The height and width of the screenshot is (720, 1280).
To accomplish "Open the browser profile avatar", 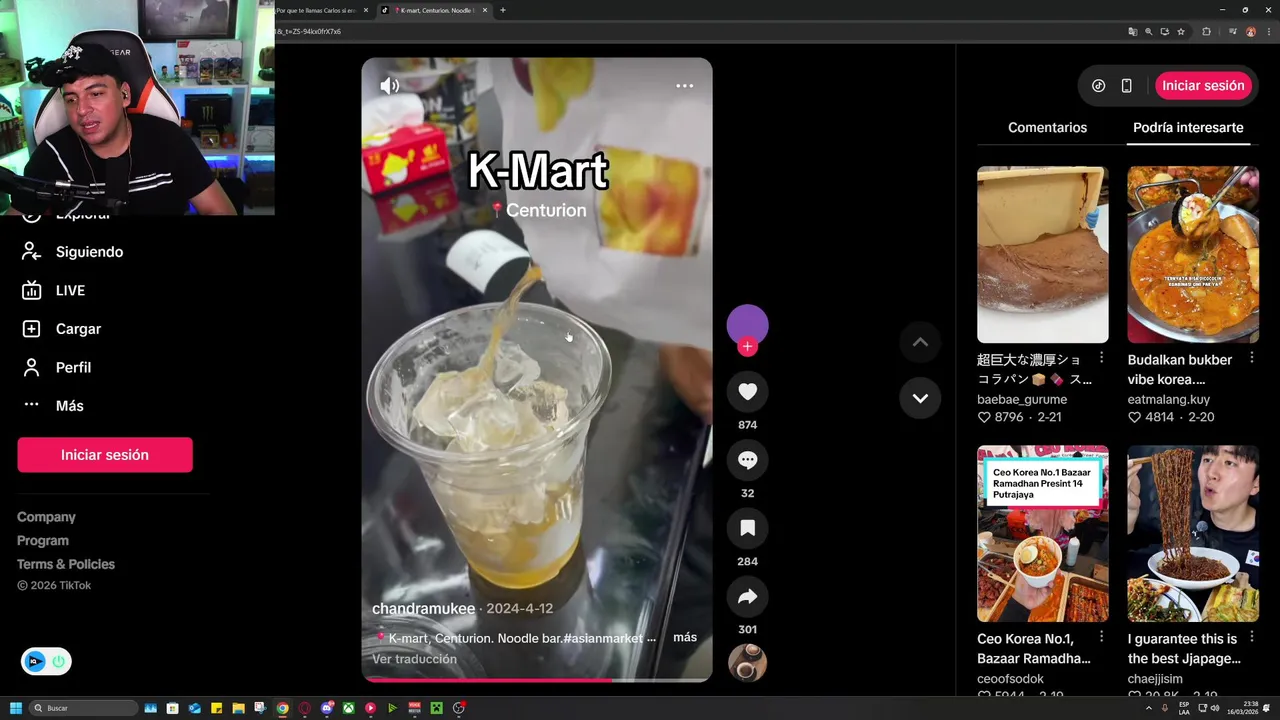I will [x=1251, y=31].
